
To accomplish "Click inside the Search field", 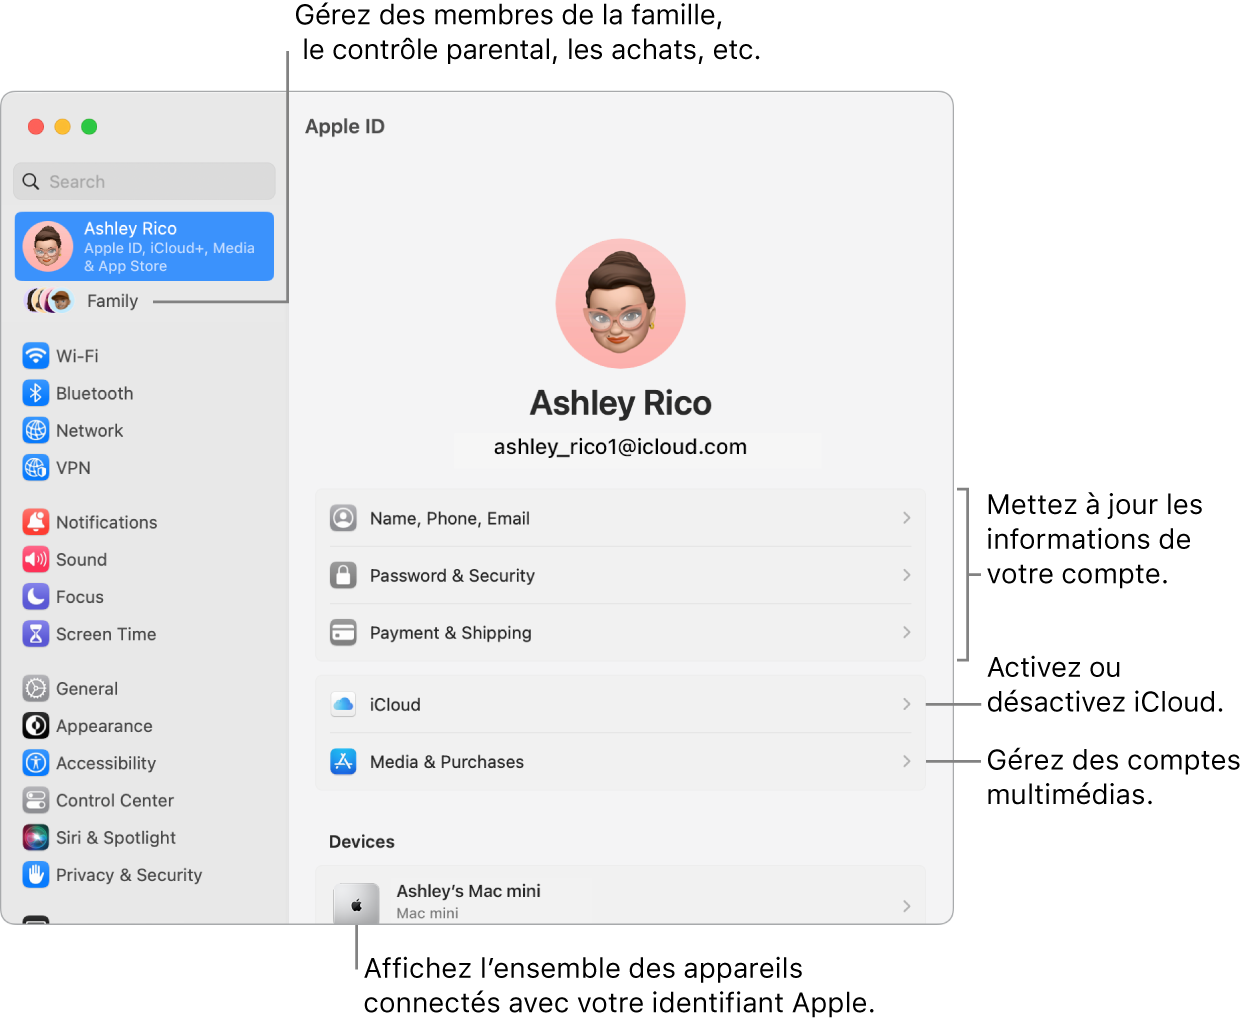I will point(144,181).
